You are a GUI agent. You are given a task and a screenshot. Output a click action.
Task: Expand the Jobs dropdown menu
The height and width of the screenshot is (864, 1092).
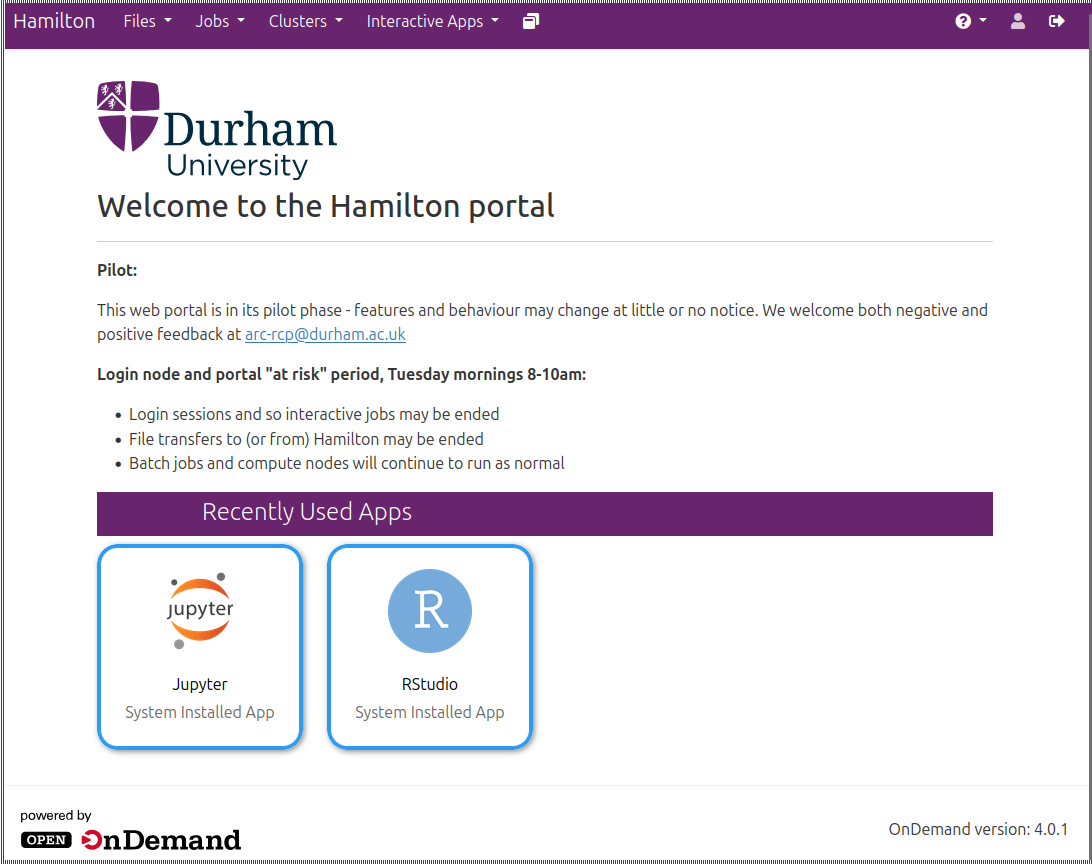[219, 22]
